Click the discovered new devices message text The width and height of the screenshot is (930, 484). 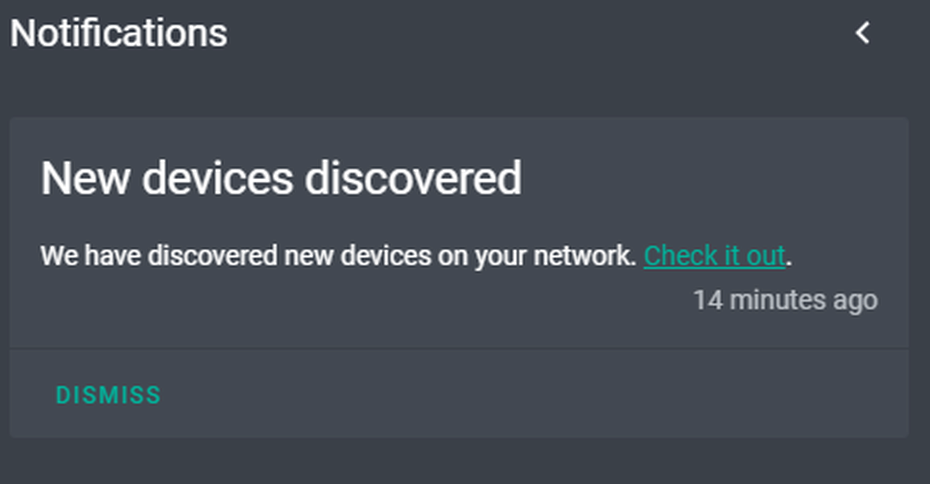(338, 256)
